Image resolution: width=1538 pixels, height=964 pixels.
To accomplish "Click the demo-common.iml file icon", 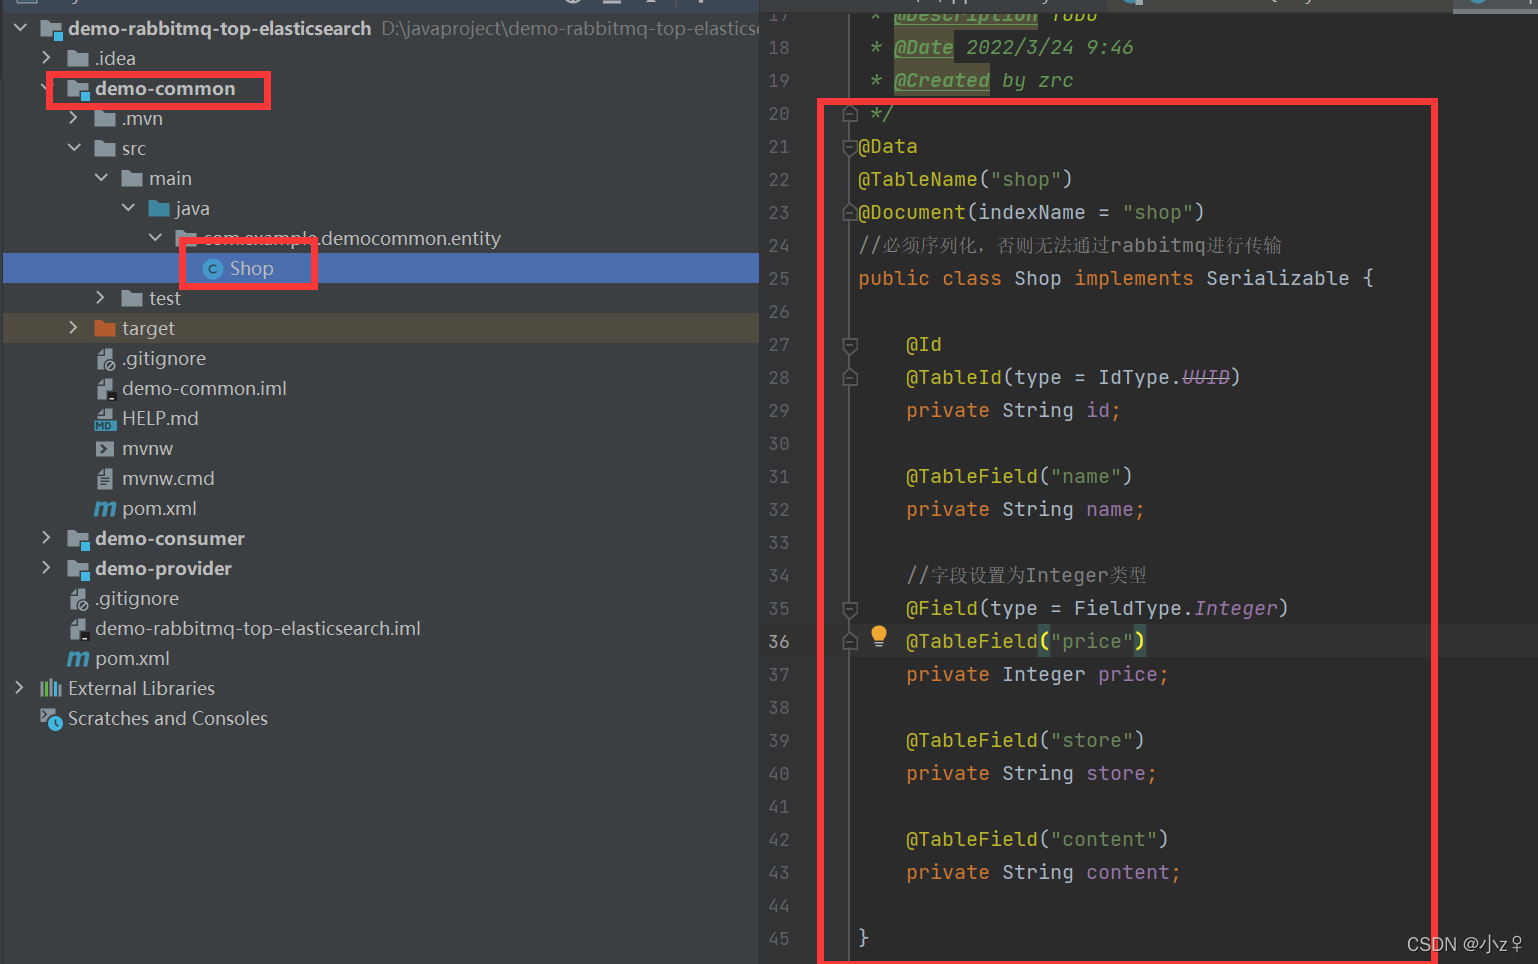I will tap(105, 389).
